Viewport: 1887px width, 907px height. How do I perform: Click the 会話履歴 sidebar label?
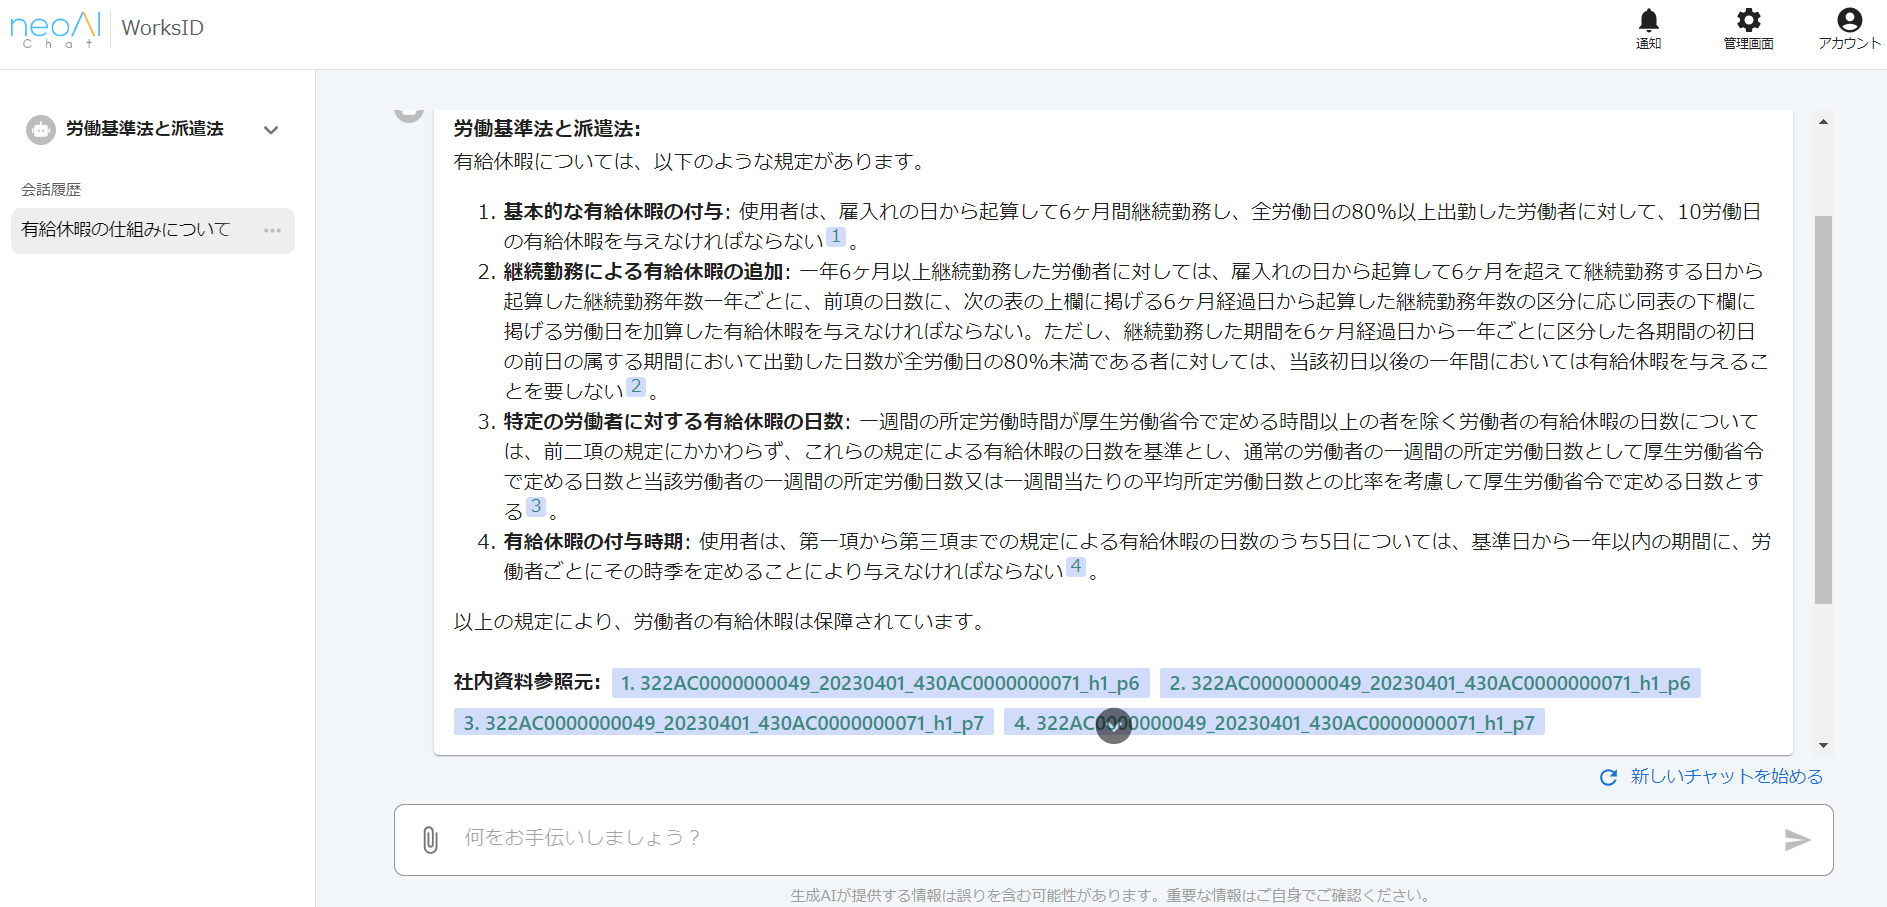click(51, 189)
